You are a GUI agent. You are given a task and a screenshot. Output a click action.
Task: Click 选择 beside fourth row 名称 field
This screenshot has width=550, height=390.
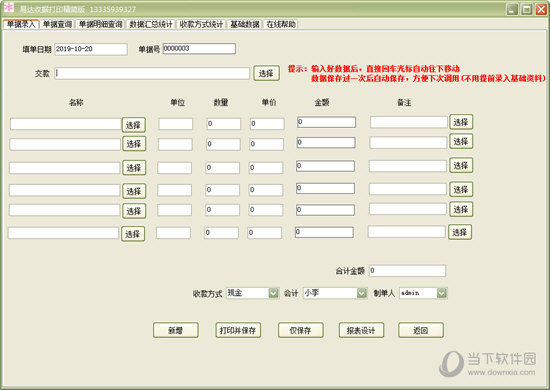tap(134, 191)
